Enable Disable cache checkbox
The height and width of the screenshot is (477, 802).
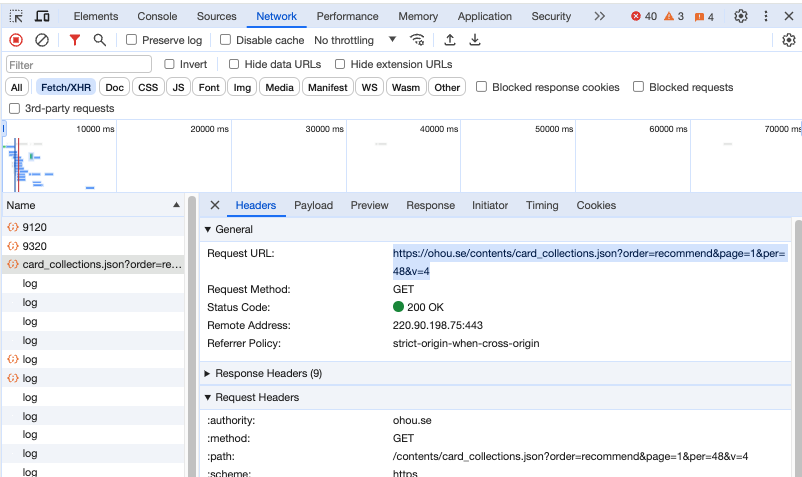coord(225,39)
